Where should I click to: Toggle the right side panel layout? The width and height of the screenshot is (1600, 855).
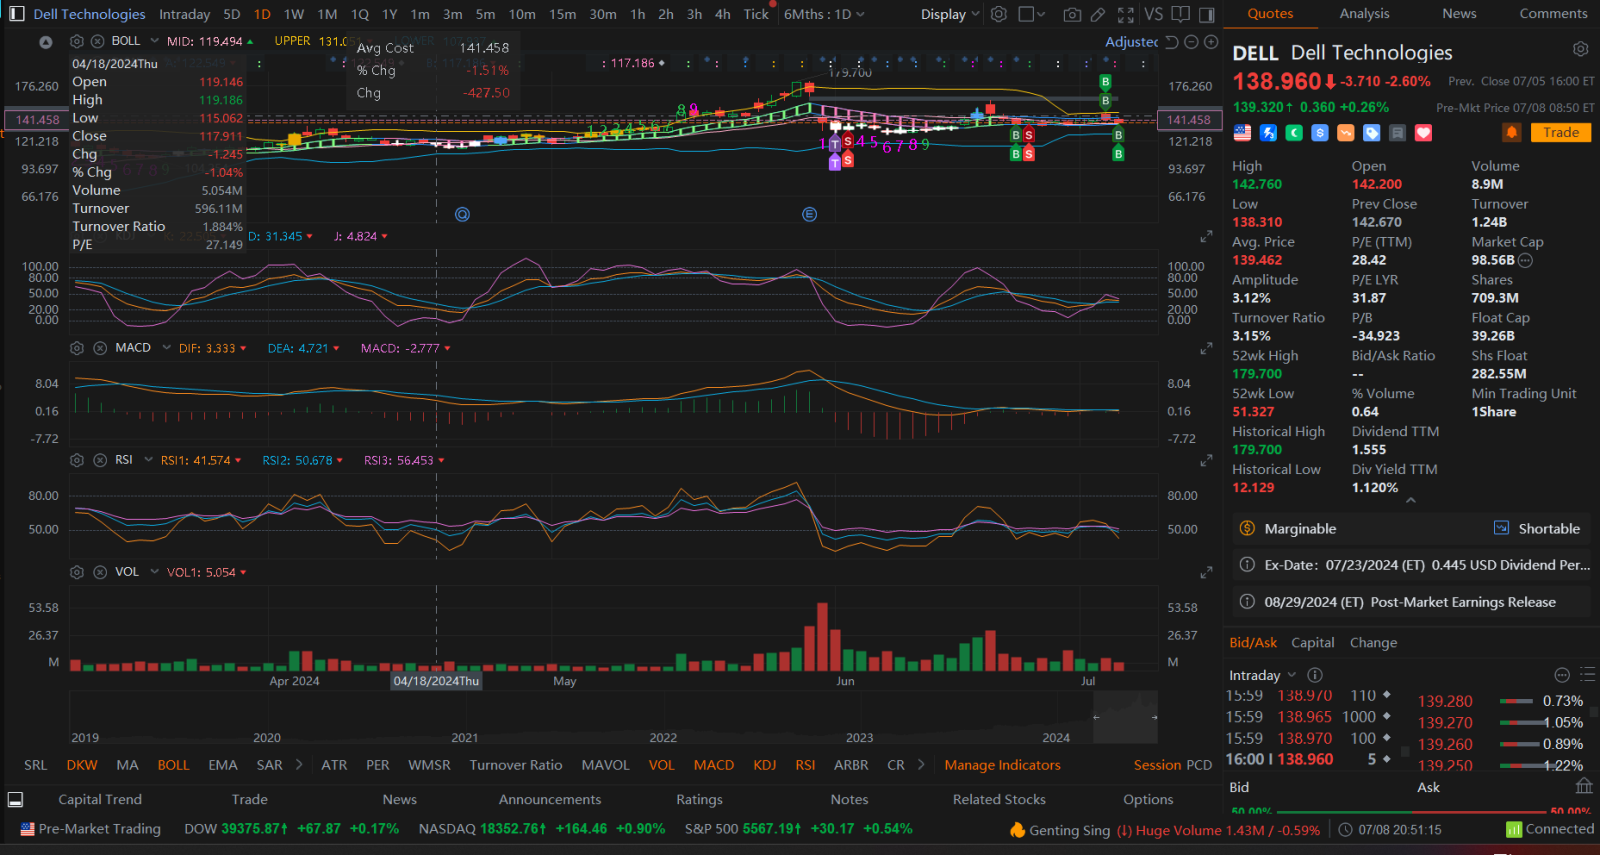coord(1207,14)
